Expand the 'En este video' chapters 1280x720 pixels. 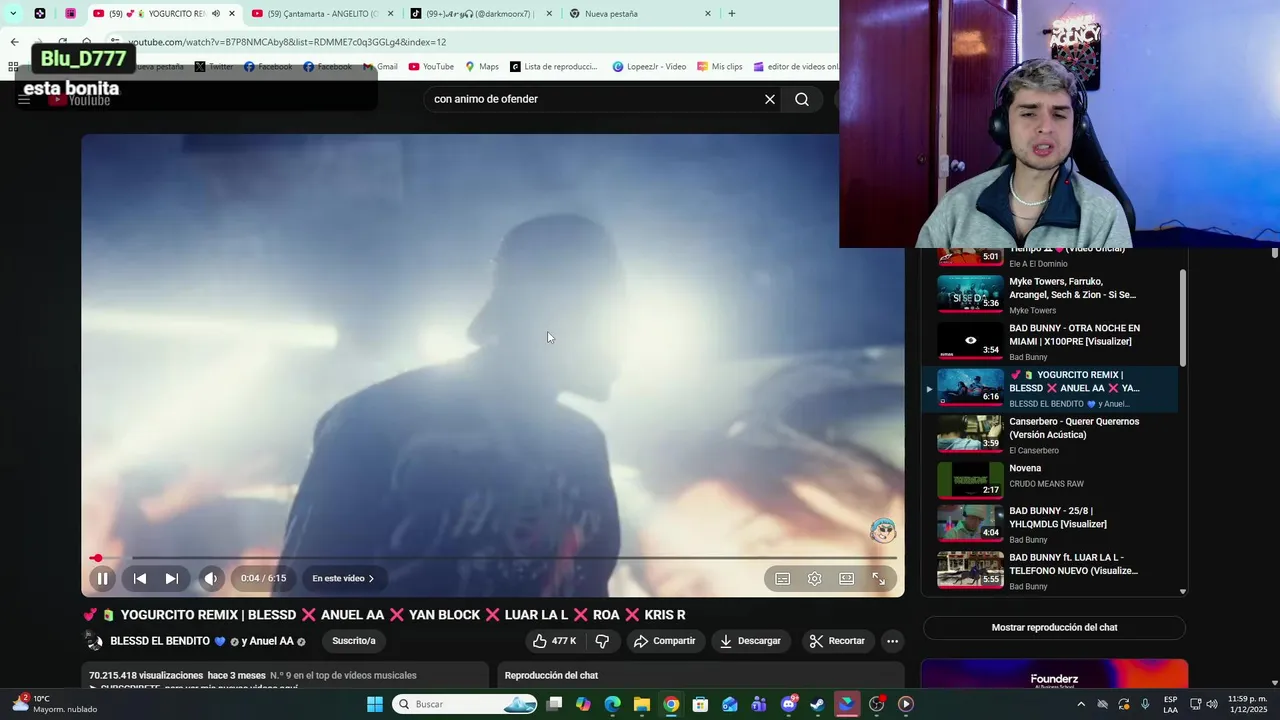(343, 578)
